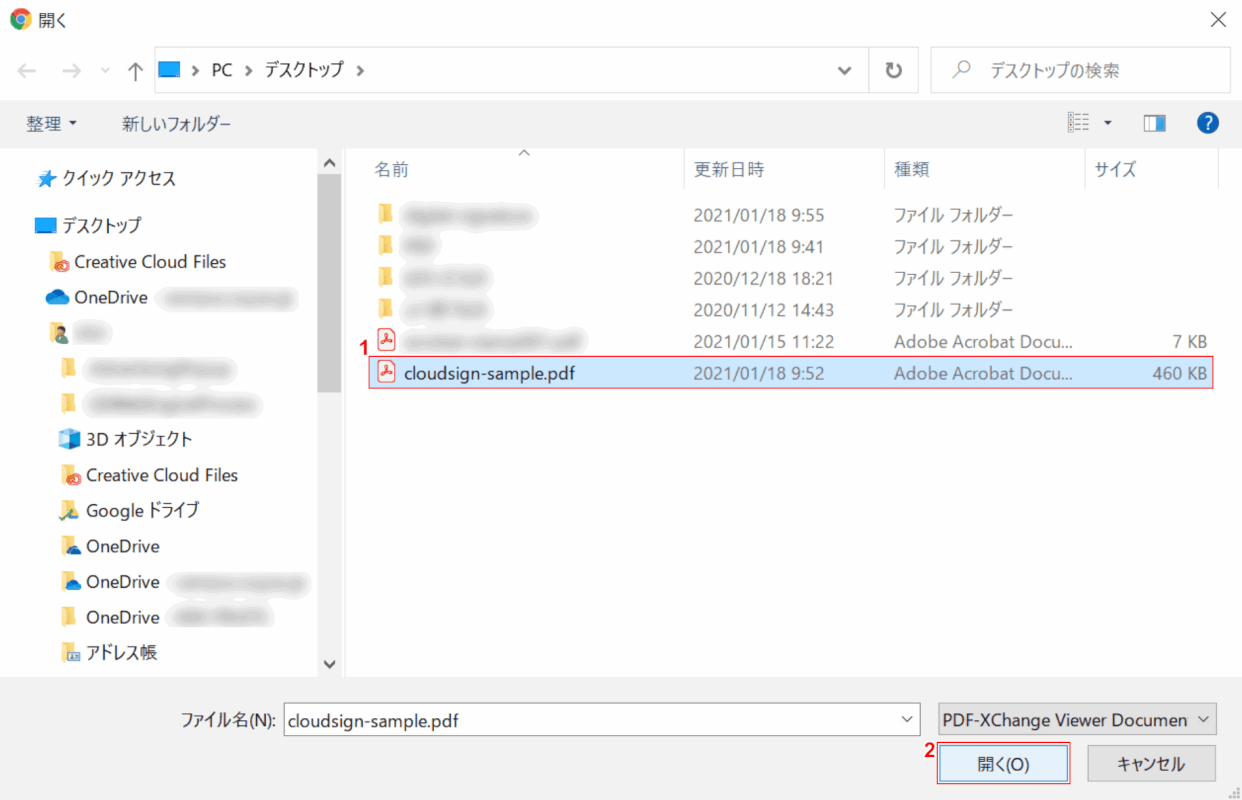Open the help question mark icon

point(1207,123)
